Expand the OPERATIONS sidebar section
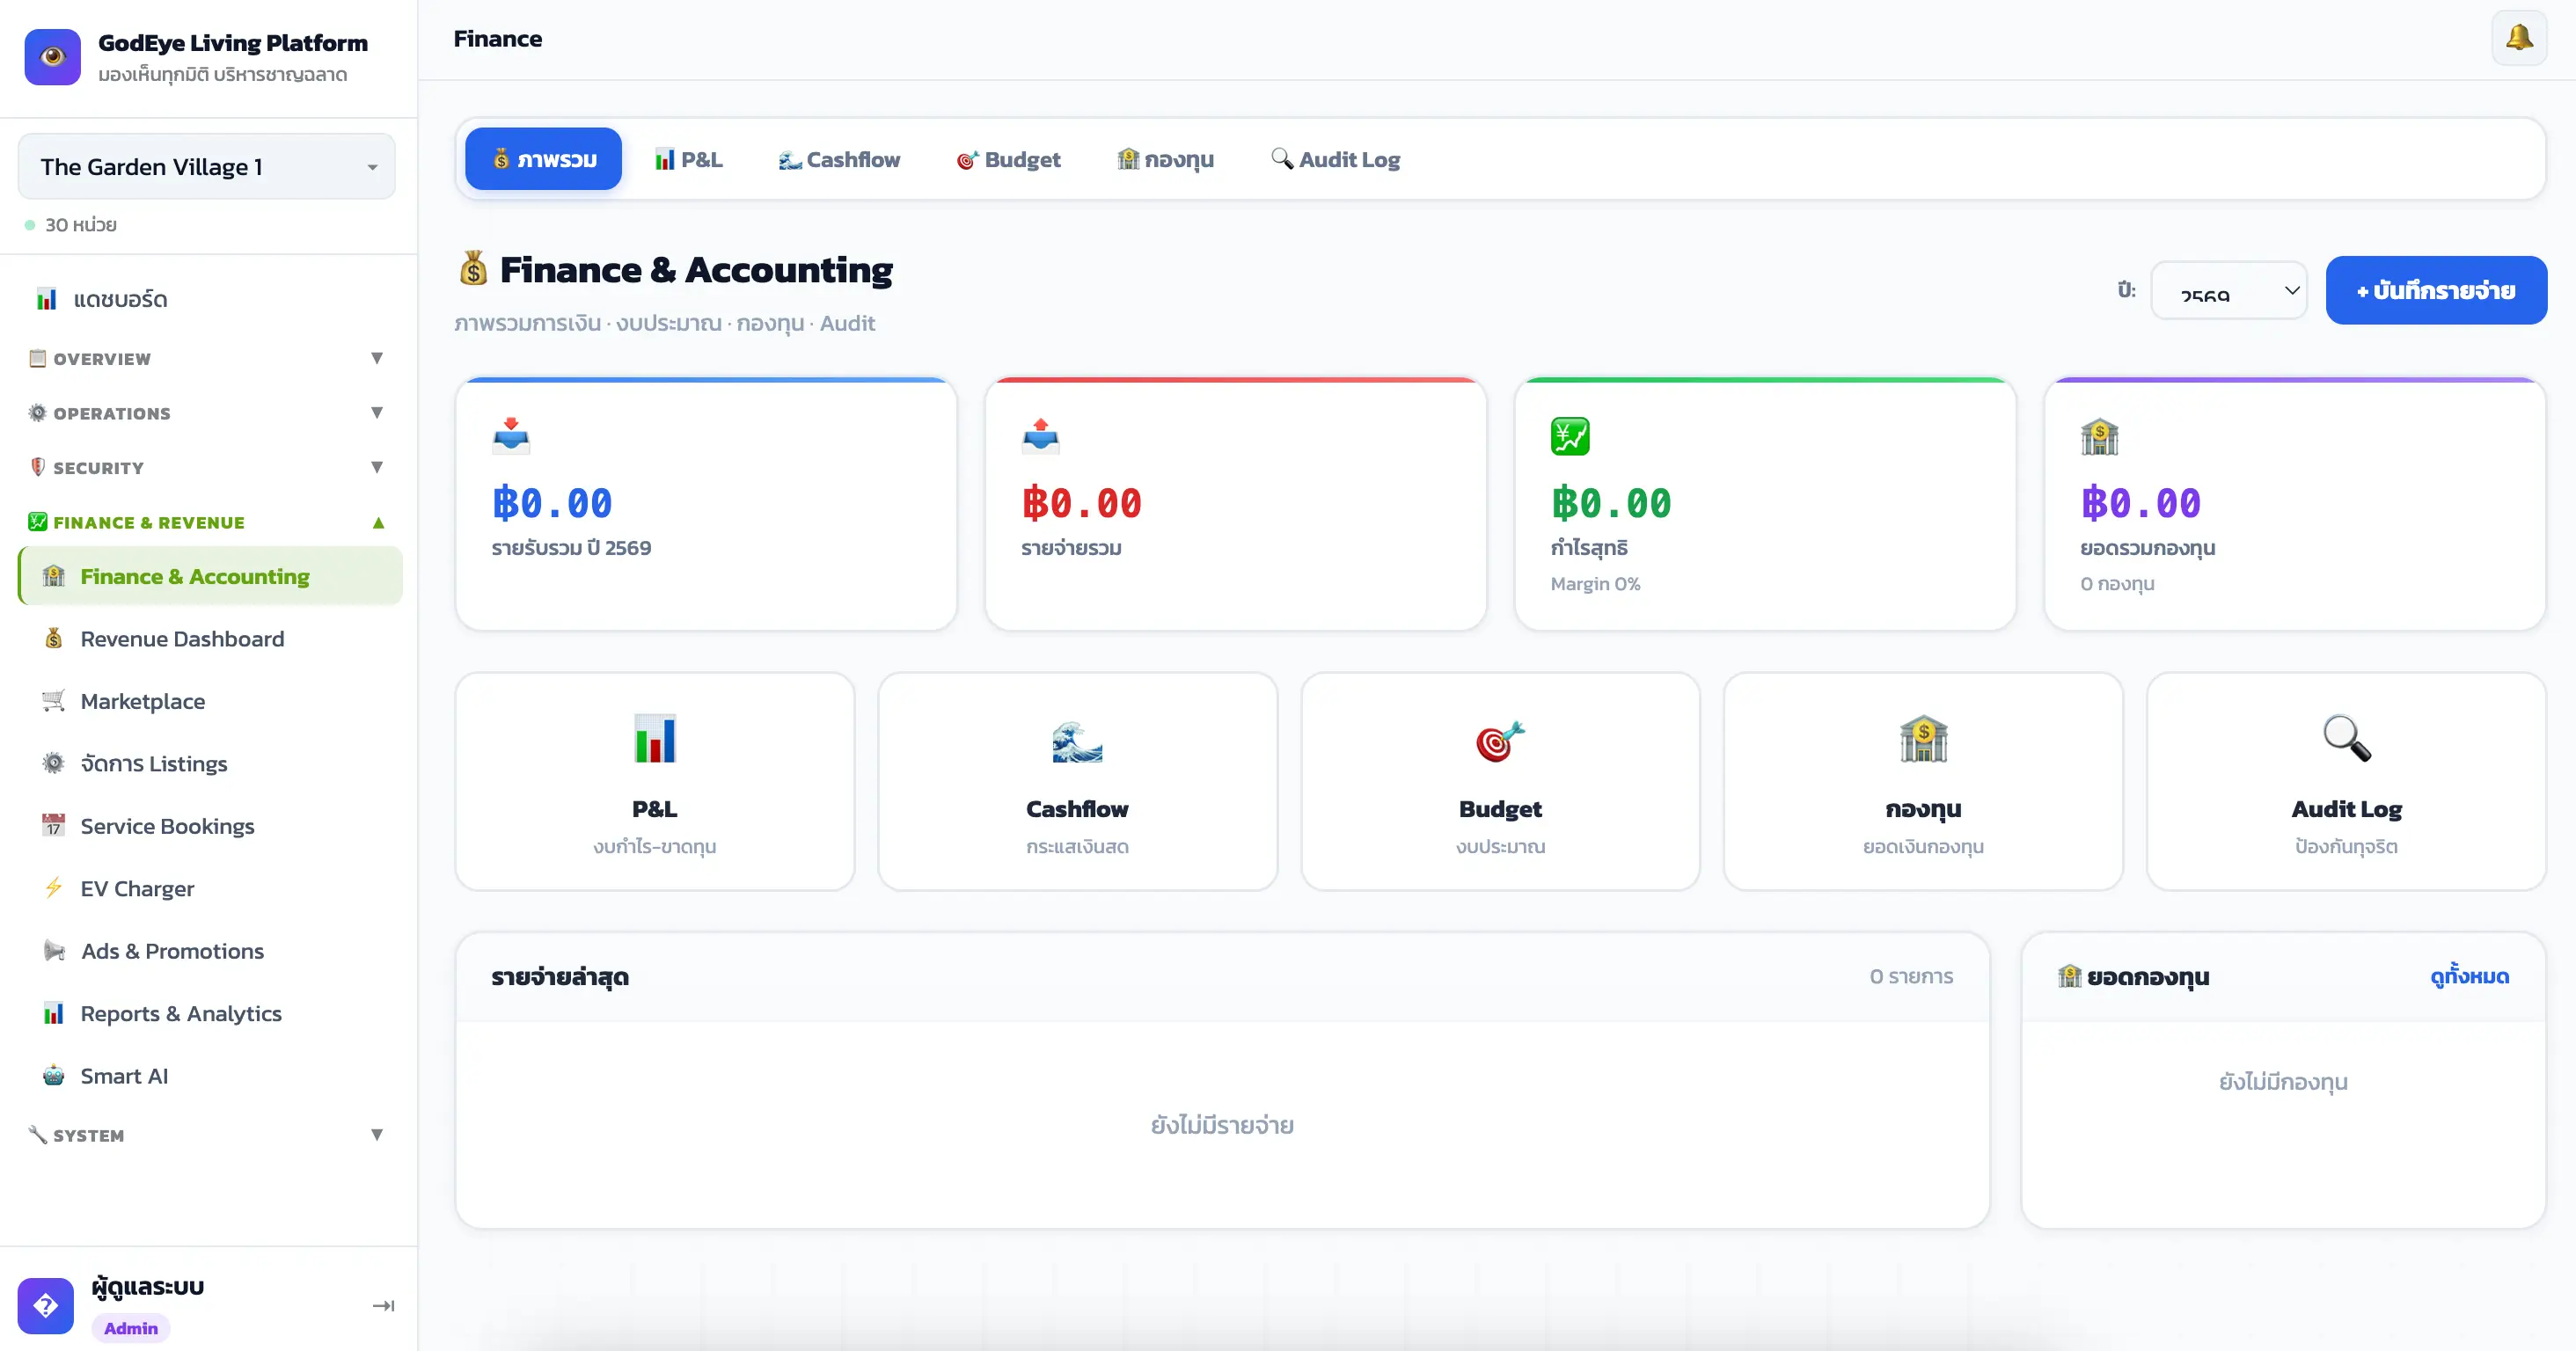Screen dimensions: 2576x1351 click(206, 413)
